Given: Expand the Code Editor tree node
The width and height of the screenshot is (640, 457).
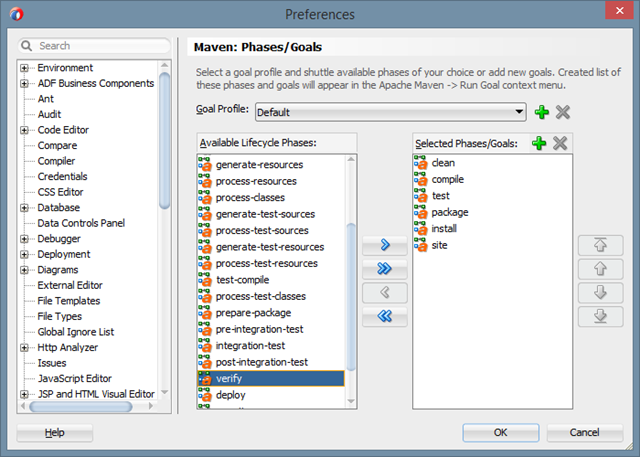Looking at the screenshot, I should tap(25, 130).
